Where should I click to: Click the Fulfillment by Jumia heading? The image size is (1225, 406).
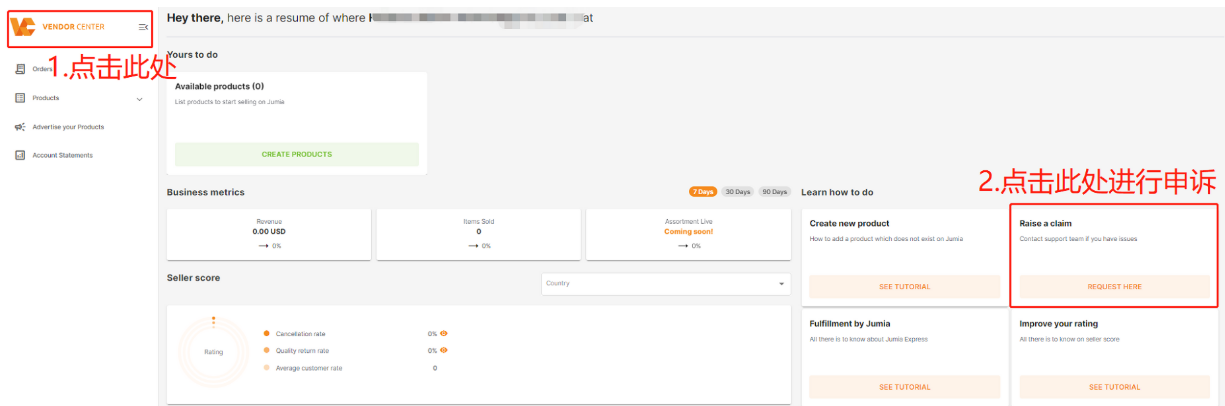tap(852, 324)
